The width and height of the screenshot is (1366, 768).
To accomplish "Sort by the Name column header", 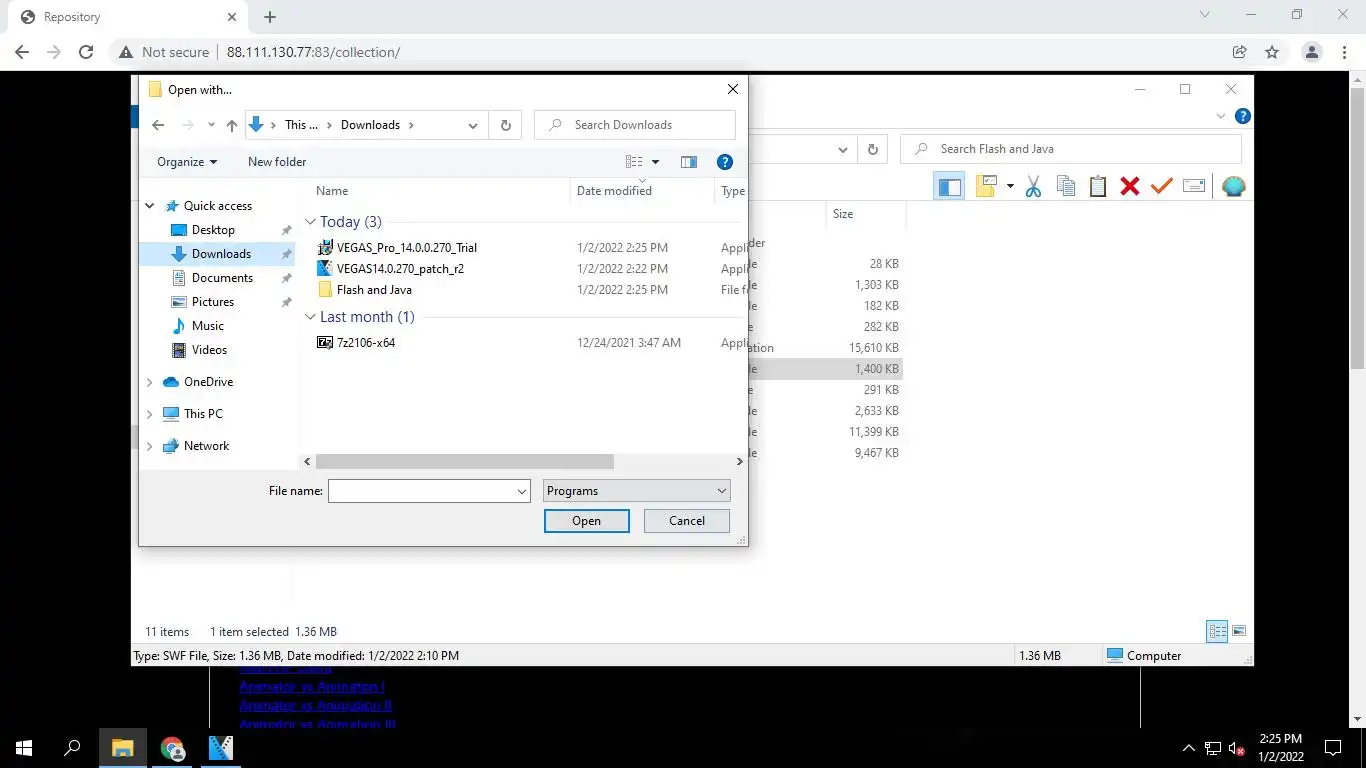I will pos(332,191).
